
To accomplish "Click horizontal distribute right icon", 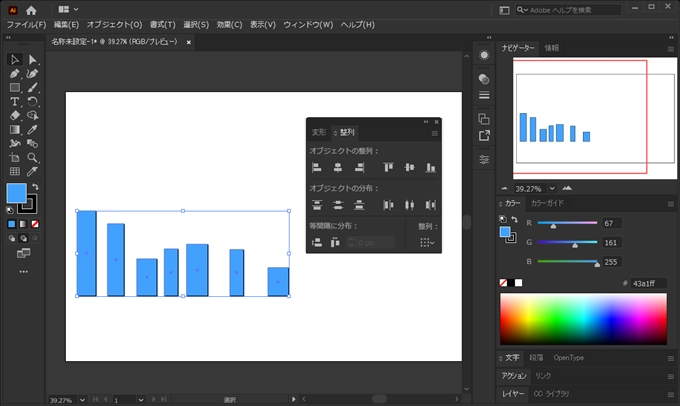I will pyautogui.click(x=430, y=205).
